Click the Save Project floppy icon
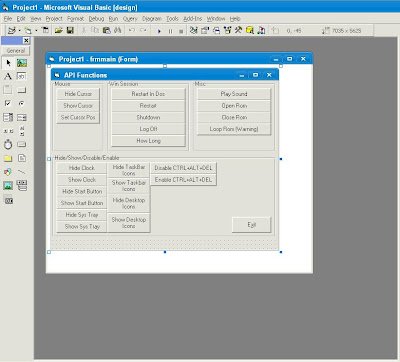Screen dimensions: 400x362 coord(70,31)
